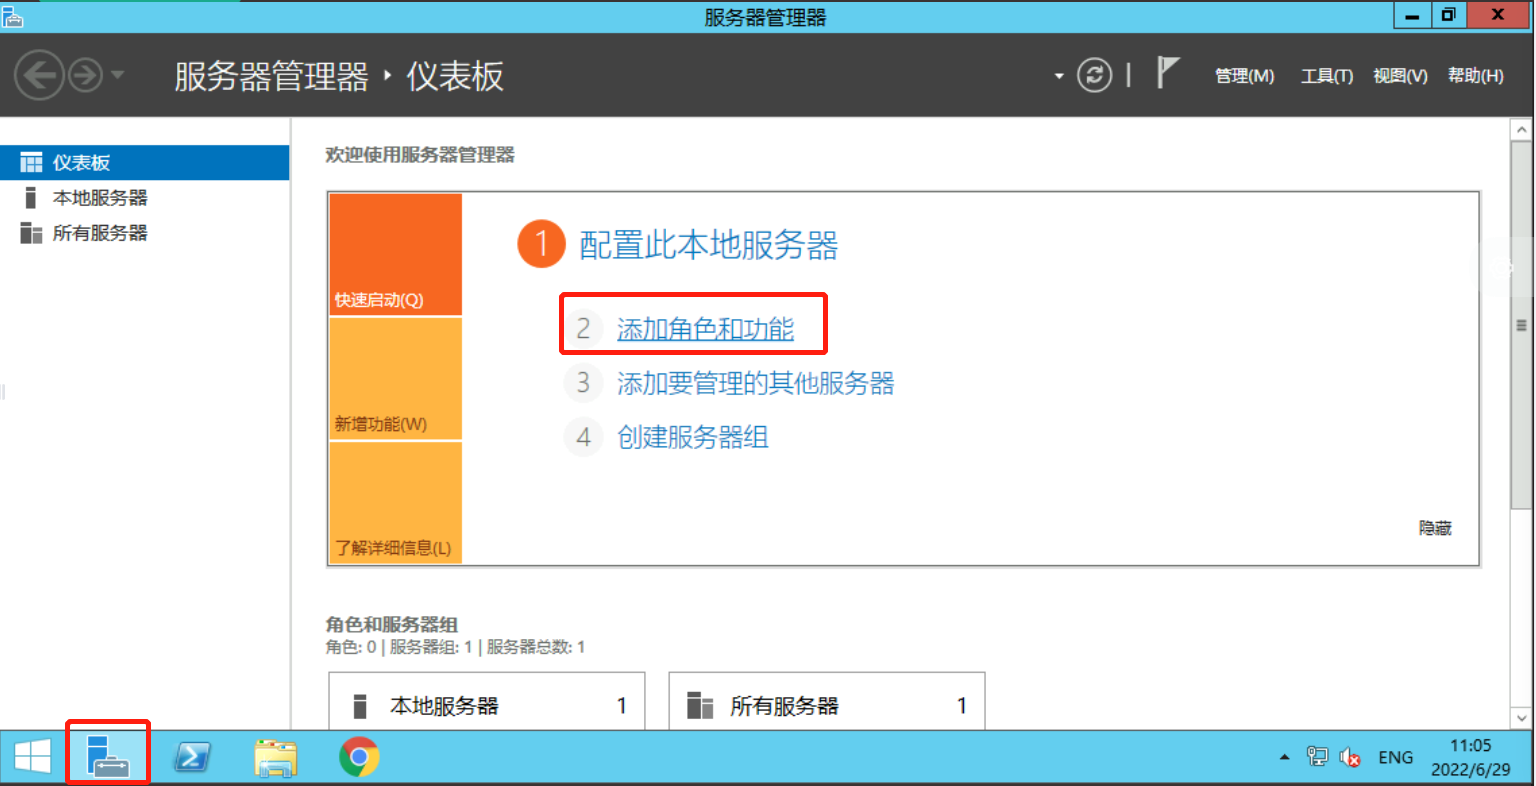The height and width of the screenshot is (786, 1536).
Task: Click the Server Manager taskbar icon
Action: 107,757
